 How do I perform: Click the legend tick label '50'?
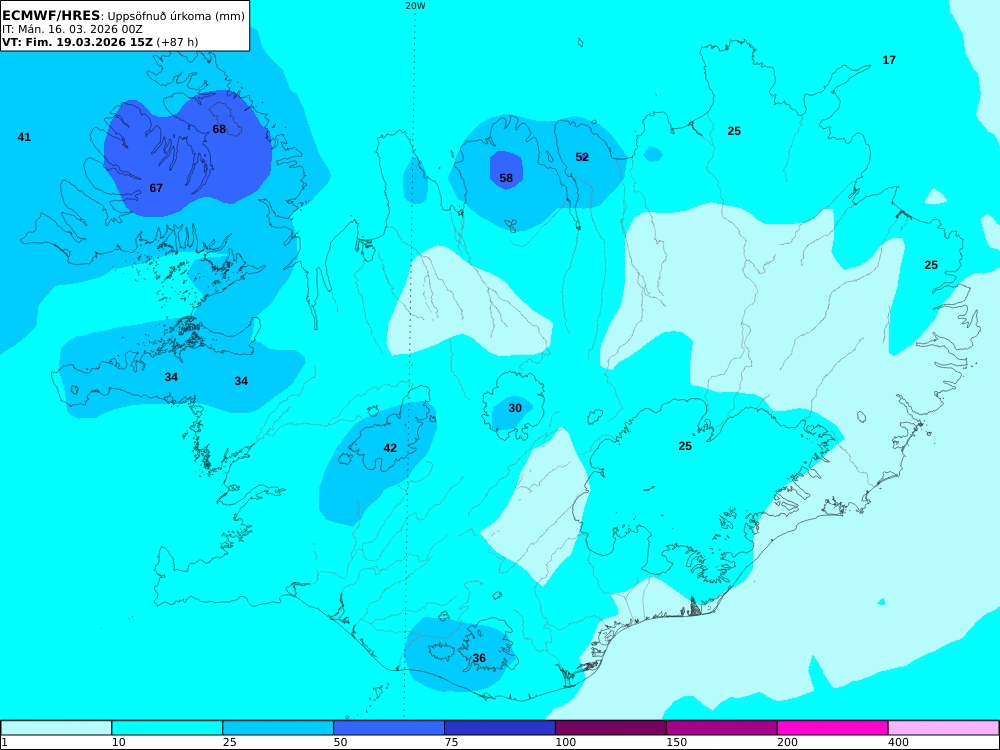tap(341, 742)
